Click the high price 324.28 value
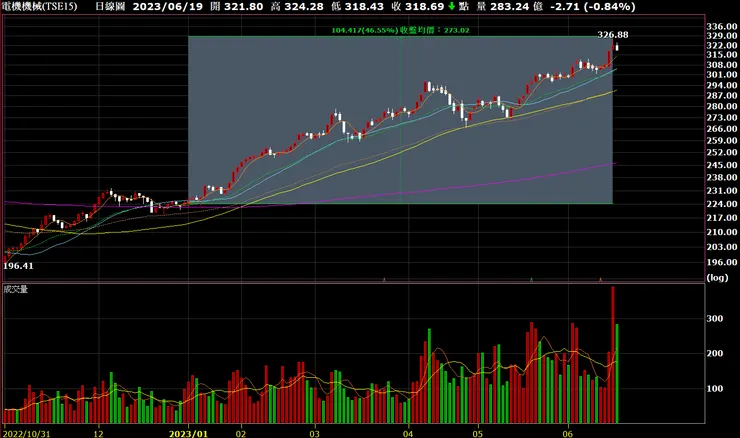Image resolution: width=740 pixels, height=438 pixels. coord(304,7)
